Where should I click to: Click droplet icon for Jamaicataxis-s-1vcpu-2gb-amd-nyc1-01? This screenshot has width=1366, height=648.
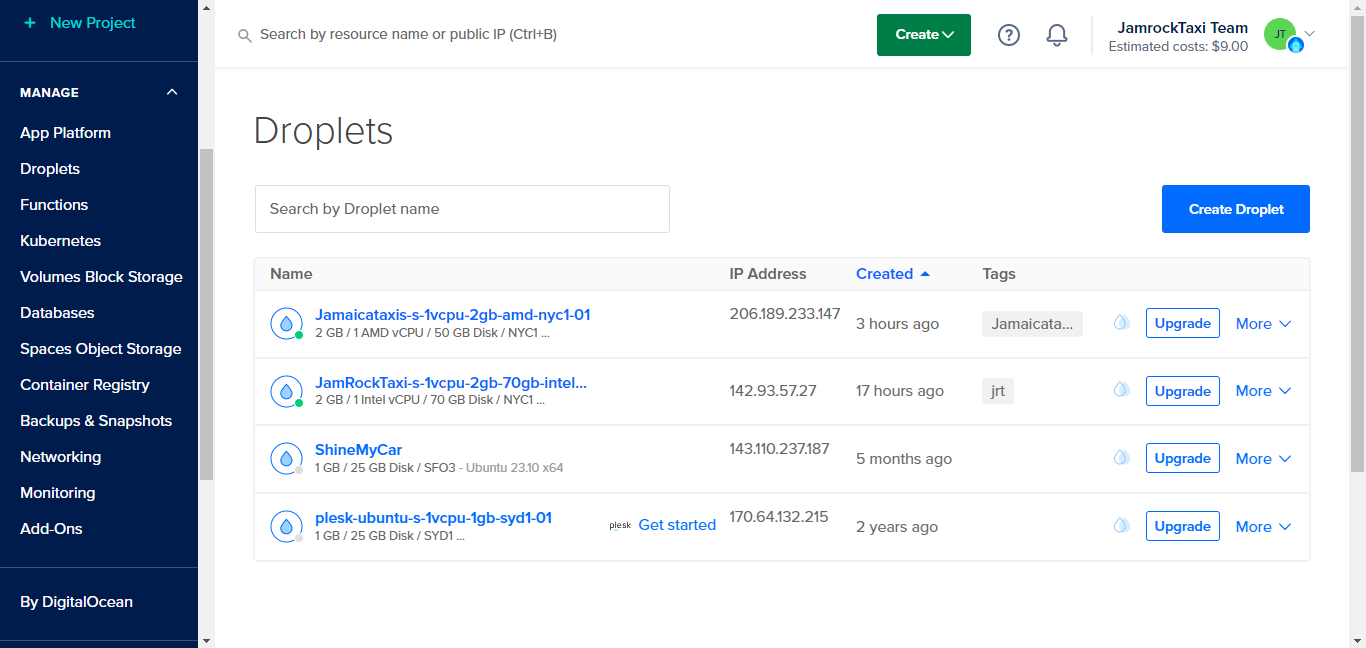pyautogui.click(x=286, y=323)
